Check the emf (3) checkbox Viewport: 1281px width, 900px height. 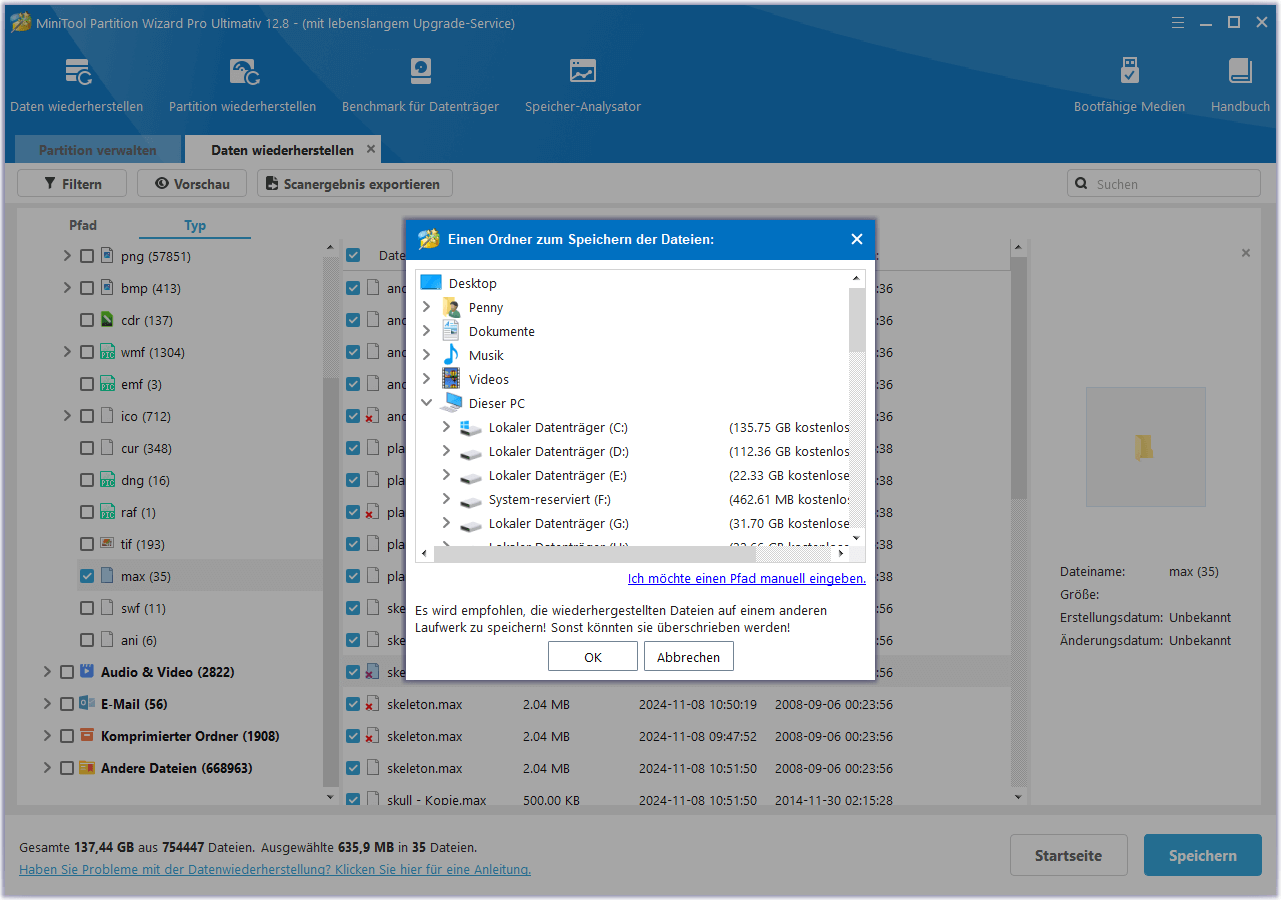87,385
